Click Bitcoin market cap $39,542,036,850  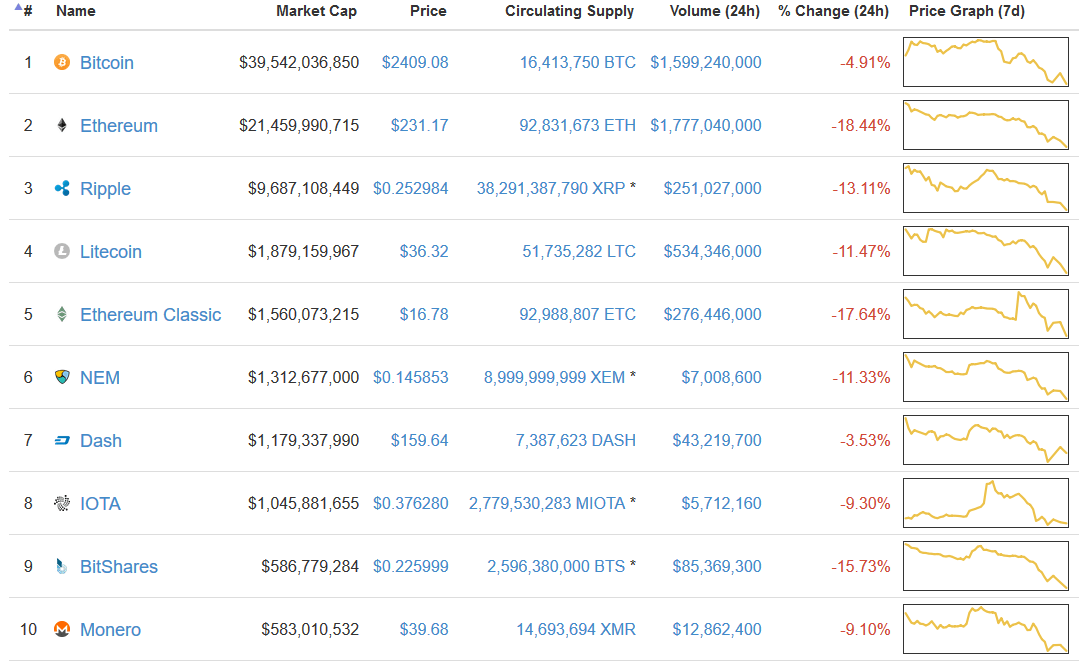click(299, 63)
